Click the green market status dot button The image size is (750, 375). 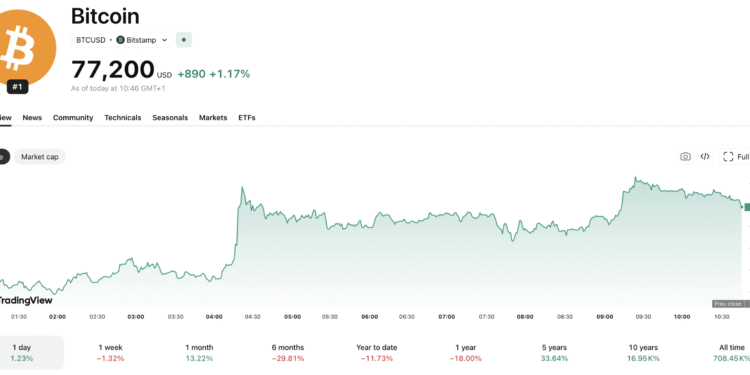pos(184,40)
